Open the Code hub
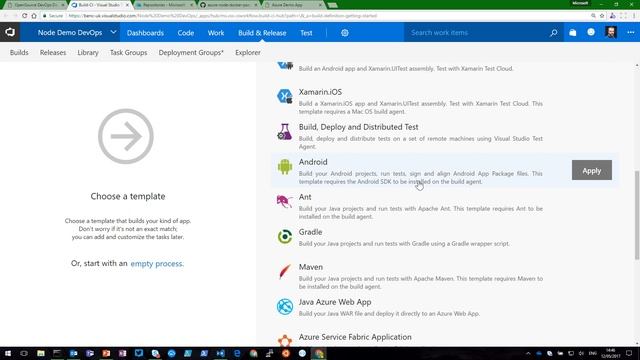The image size is (640, 360). click(x=186, y=33)
